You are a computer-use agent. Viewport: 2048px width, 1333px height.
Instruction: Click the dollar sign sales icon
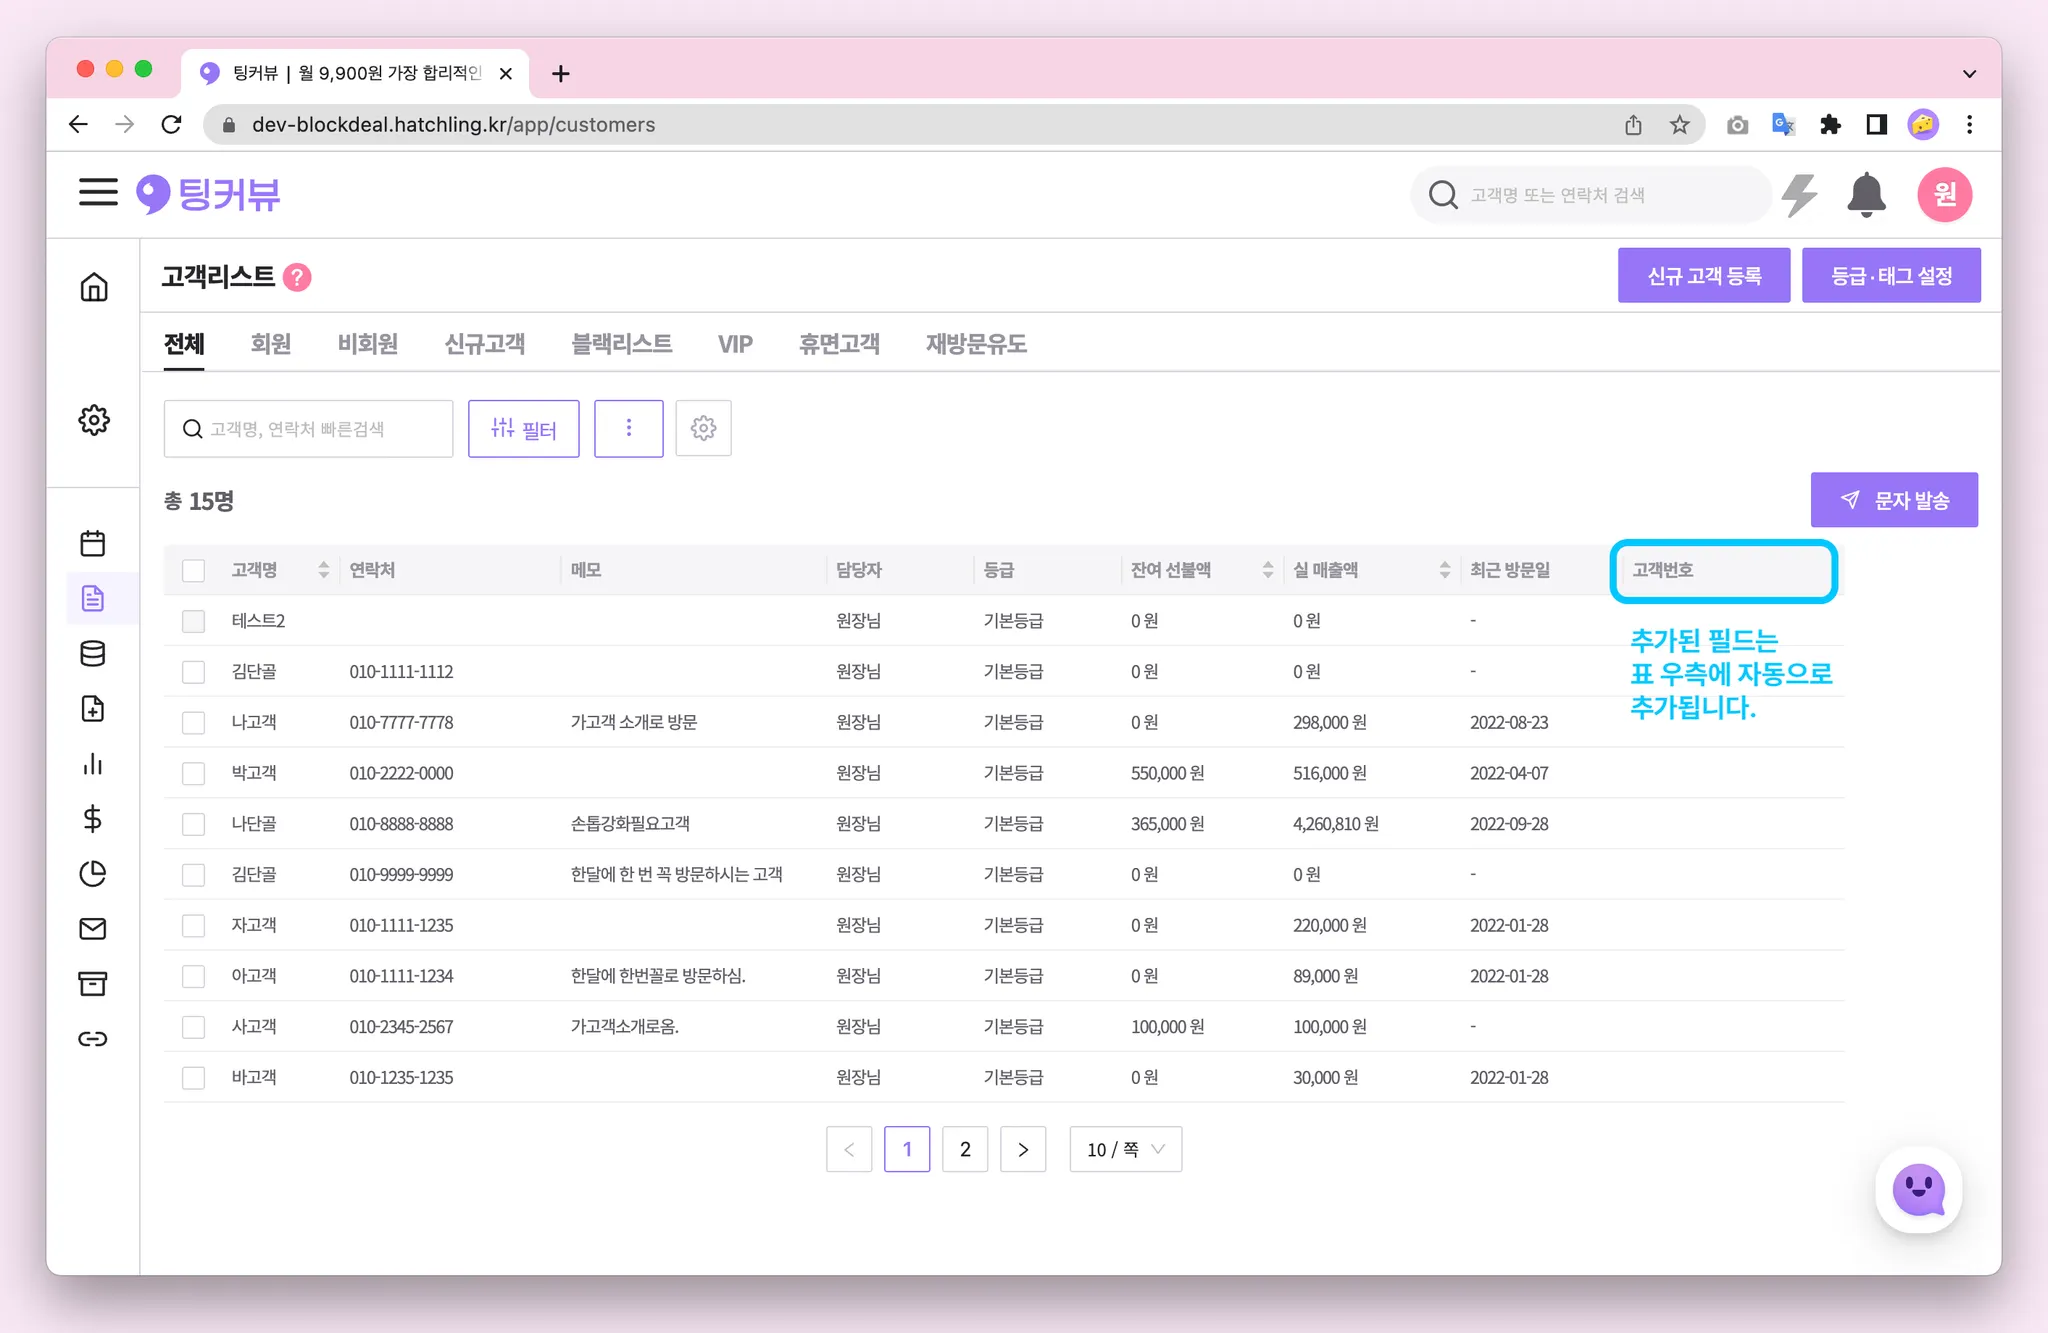click(x=93, y=819)
